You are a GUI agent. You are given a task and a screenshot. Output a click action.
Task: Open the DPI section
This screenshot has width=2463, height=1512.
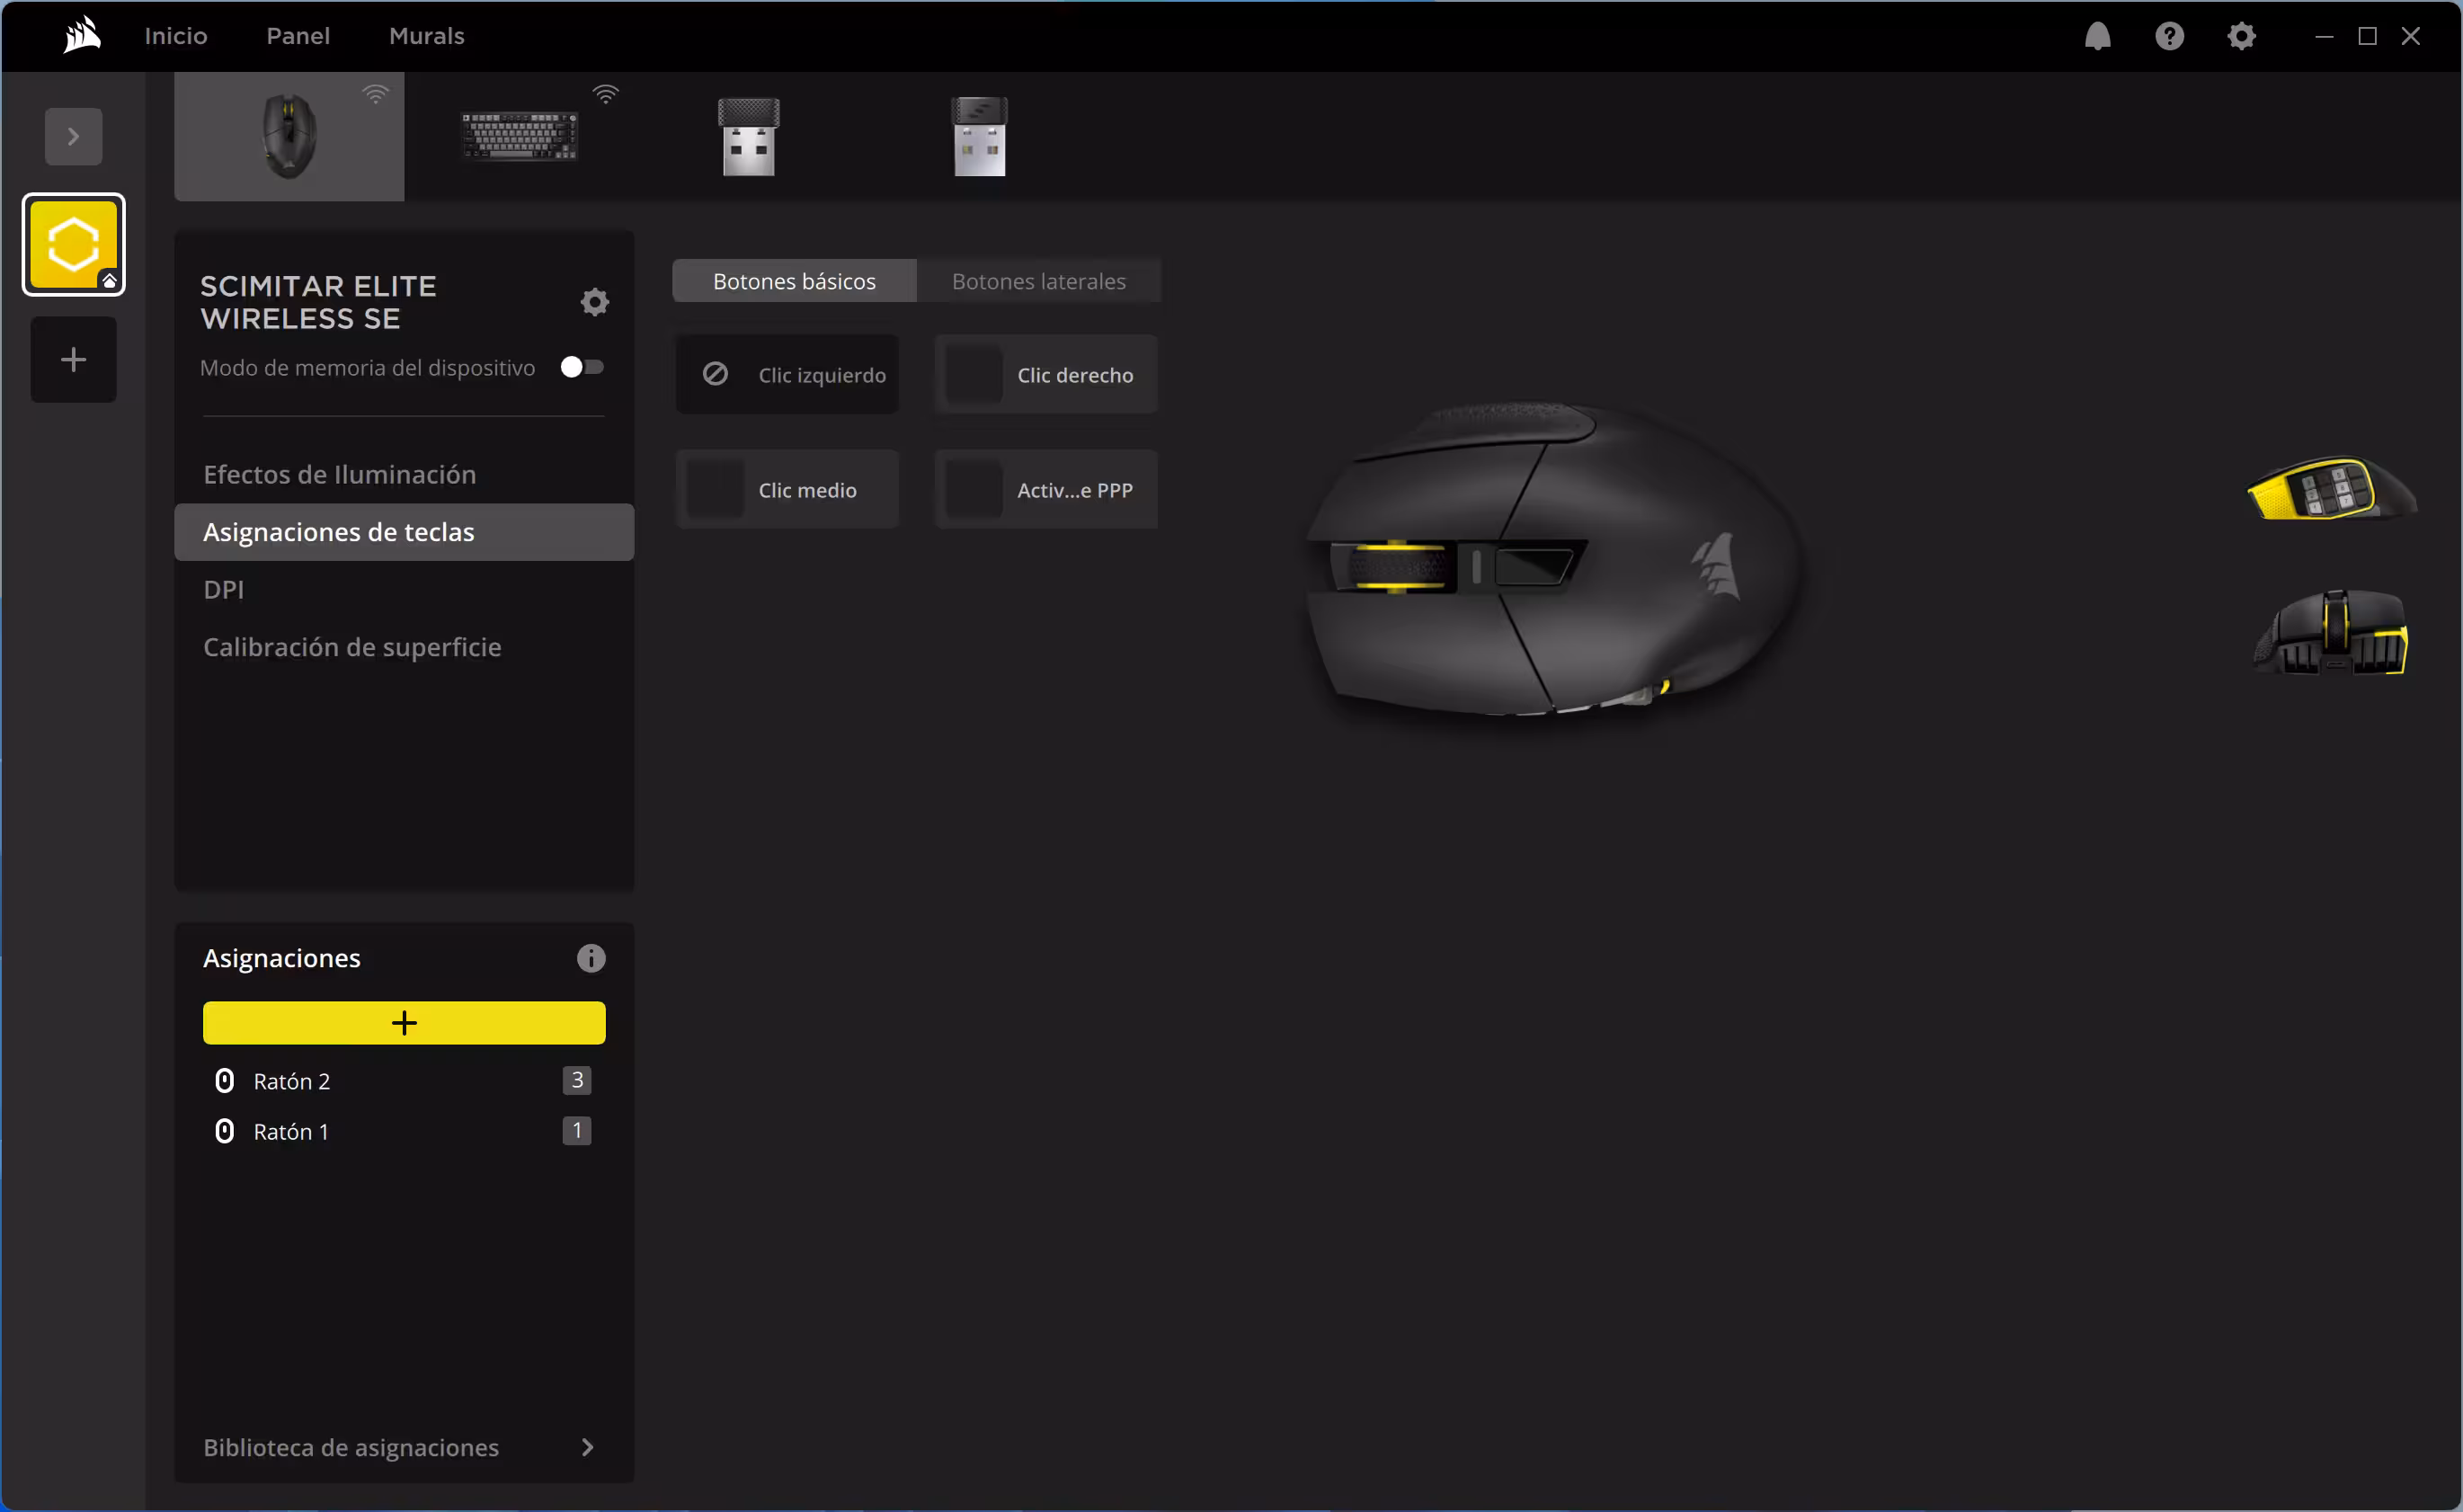coord(404,589)
